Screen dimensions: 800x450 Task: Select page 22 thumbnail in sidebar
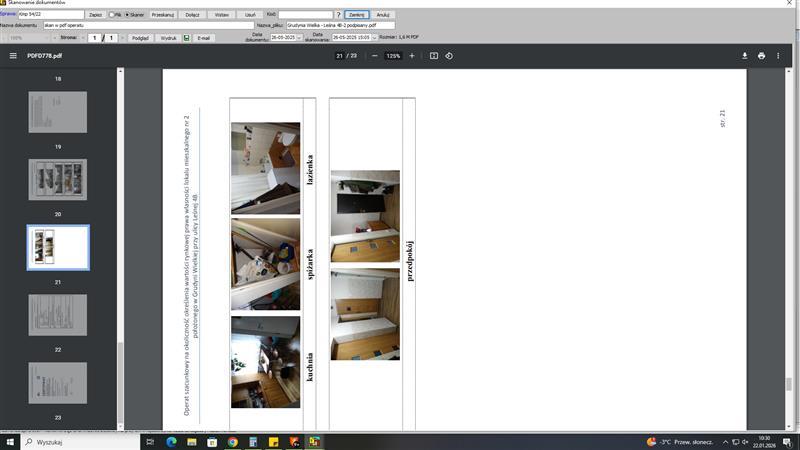58,315
